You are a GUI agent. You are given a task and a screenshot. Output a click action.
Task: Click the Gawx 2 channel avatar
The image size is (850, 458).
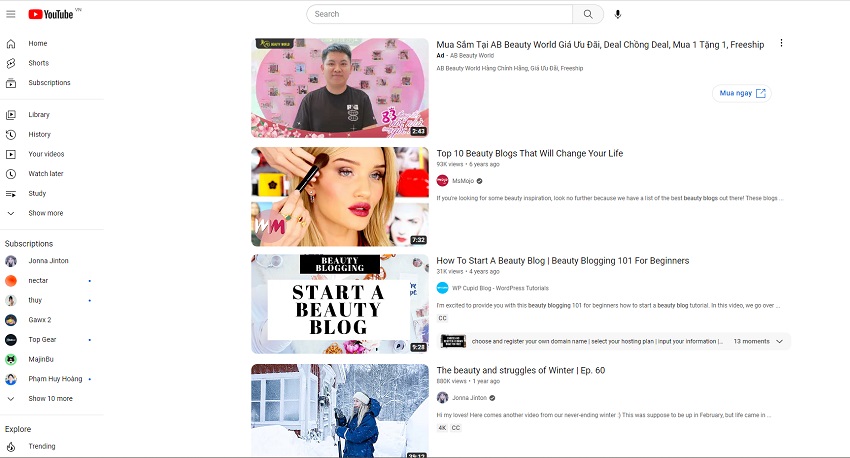click(x=11, y=320)
